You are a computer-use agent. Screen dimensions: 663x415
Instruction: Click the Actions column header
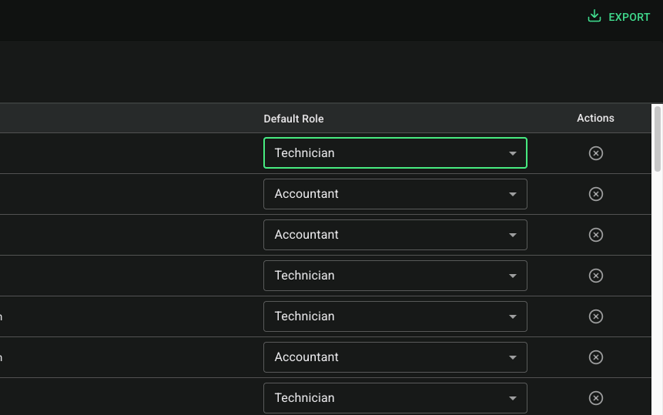(x=595, y=118)
